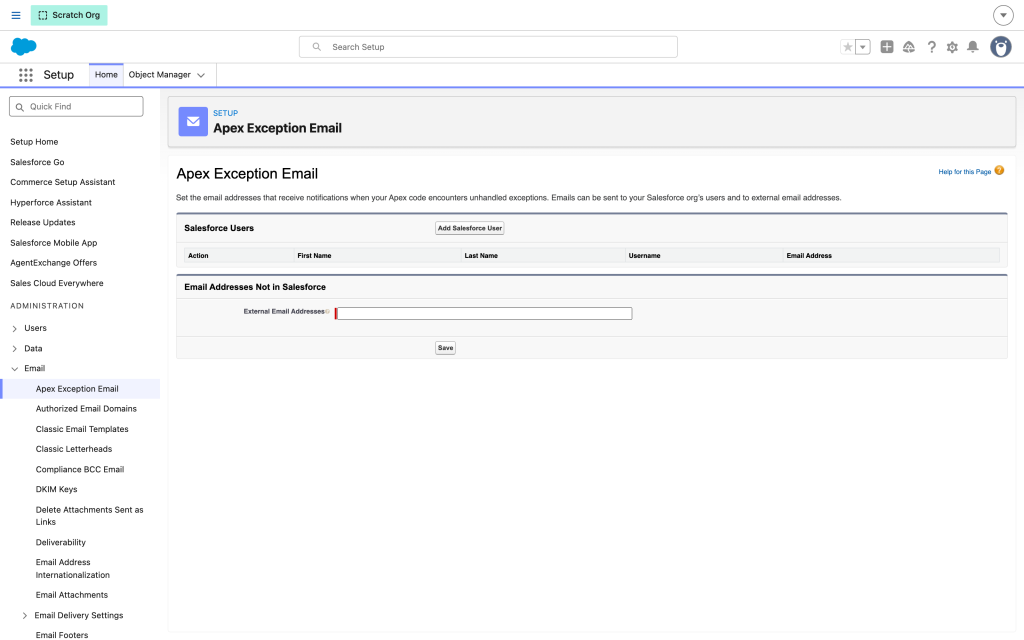
Task: Click the Username column header
Action: click(x=645, y=256)
